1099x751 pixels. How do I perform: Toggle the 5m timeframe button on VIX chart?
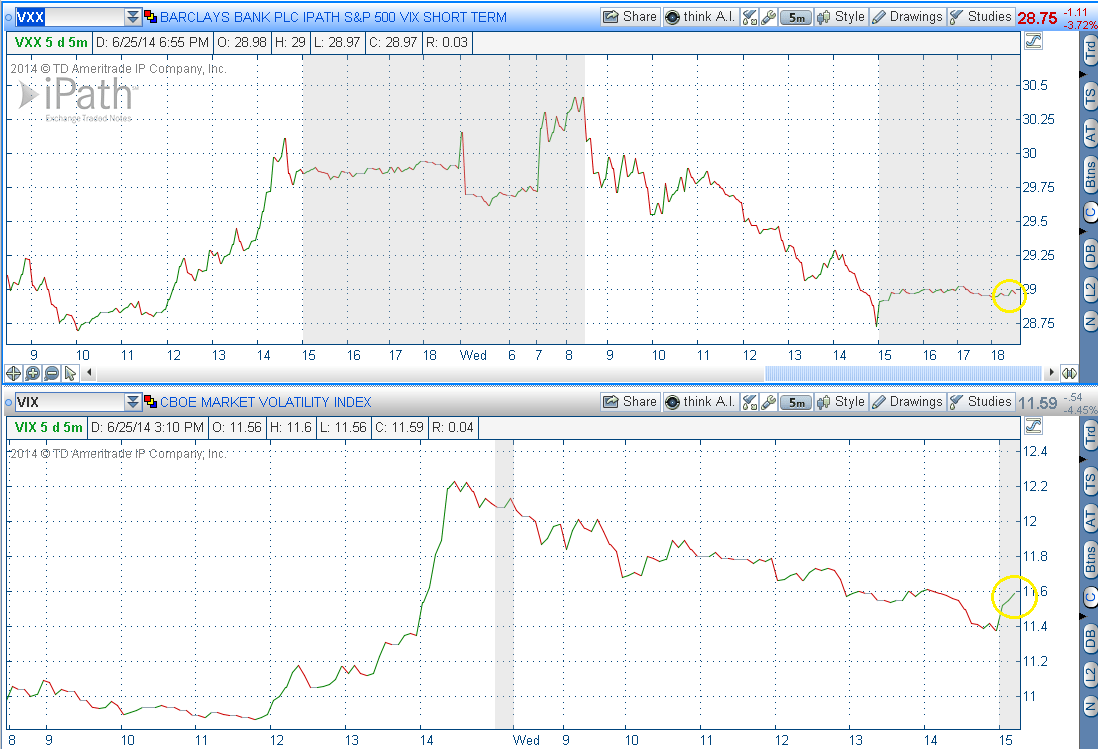click(795, 402)
